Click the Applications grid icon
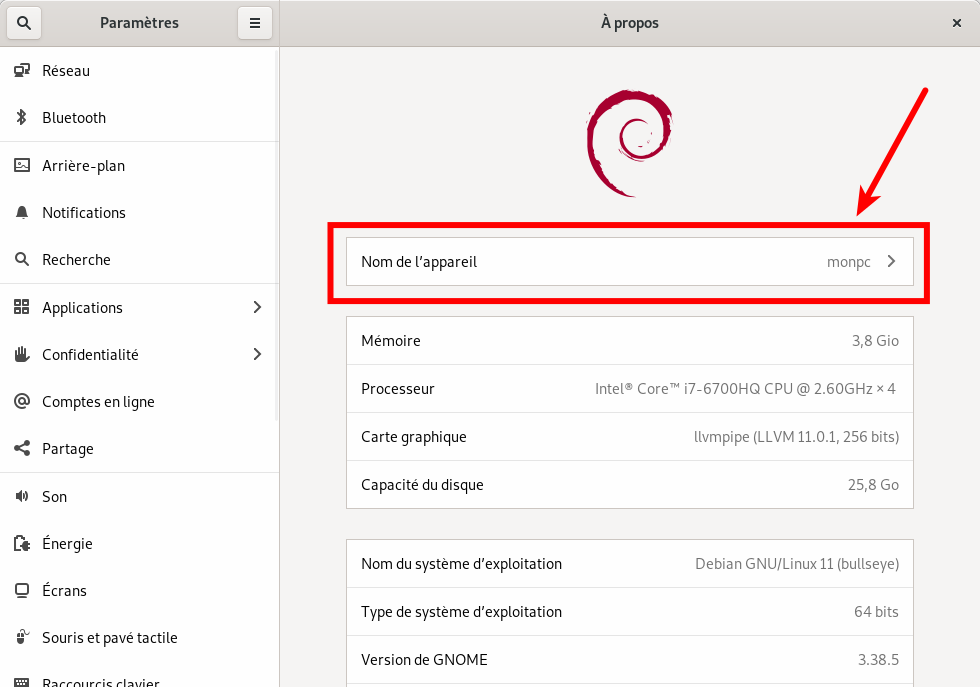This screenshot has height=687, width=980. (x=22, y=307)
